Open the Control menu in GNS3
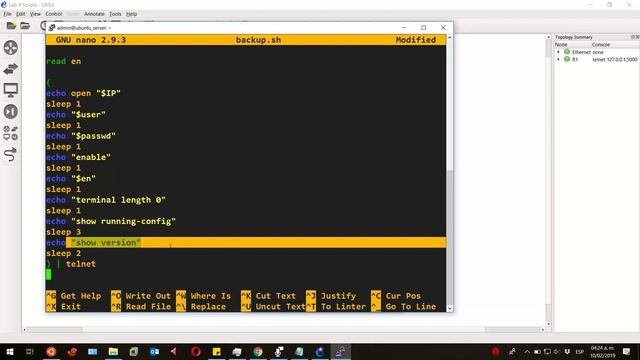Image resolution: width=640 pixels, height=360 pixels. point(53,14)
